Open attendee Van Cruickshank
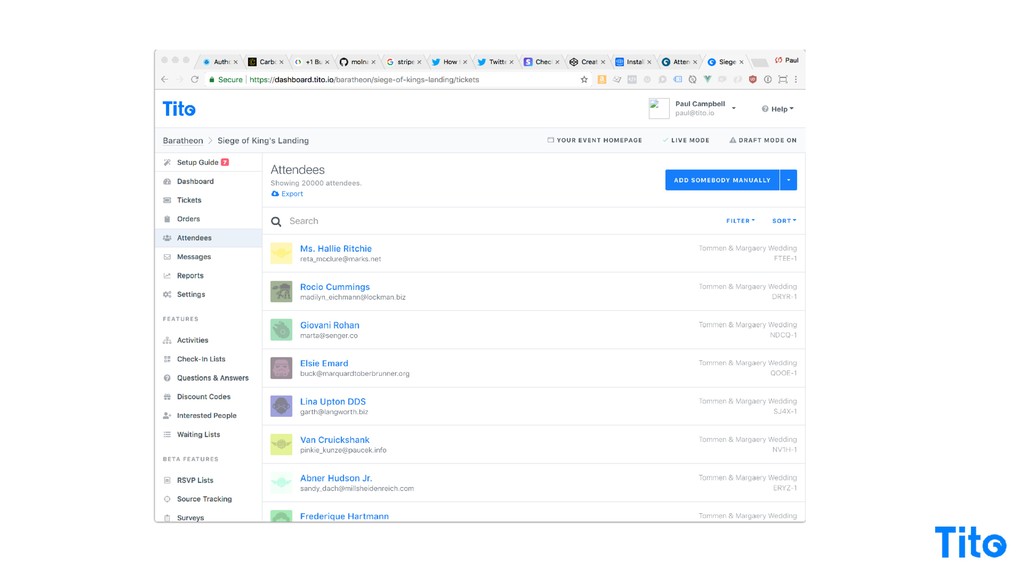The height and width of the screenshot is (576, 1024). 335,440
